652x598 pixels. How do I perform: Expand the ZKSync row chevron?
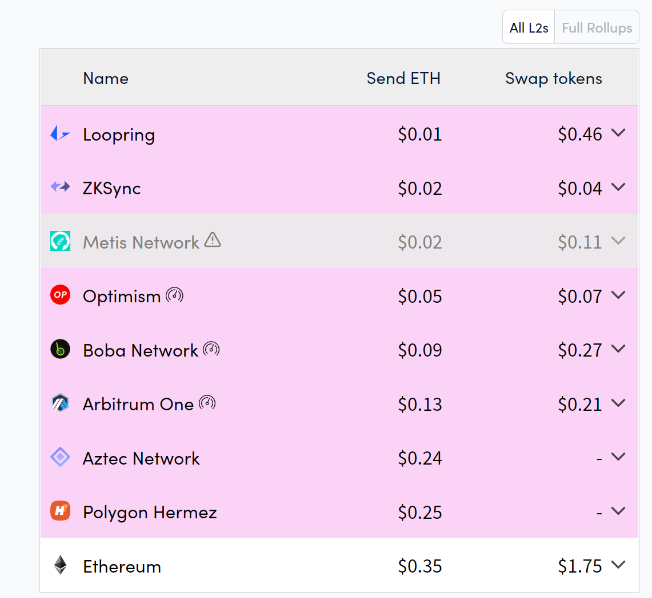pos(618,187)
